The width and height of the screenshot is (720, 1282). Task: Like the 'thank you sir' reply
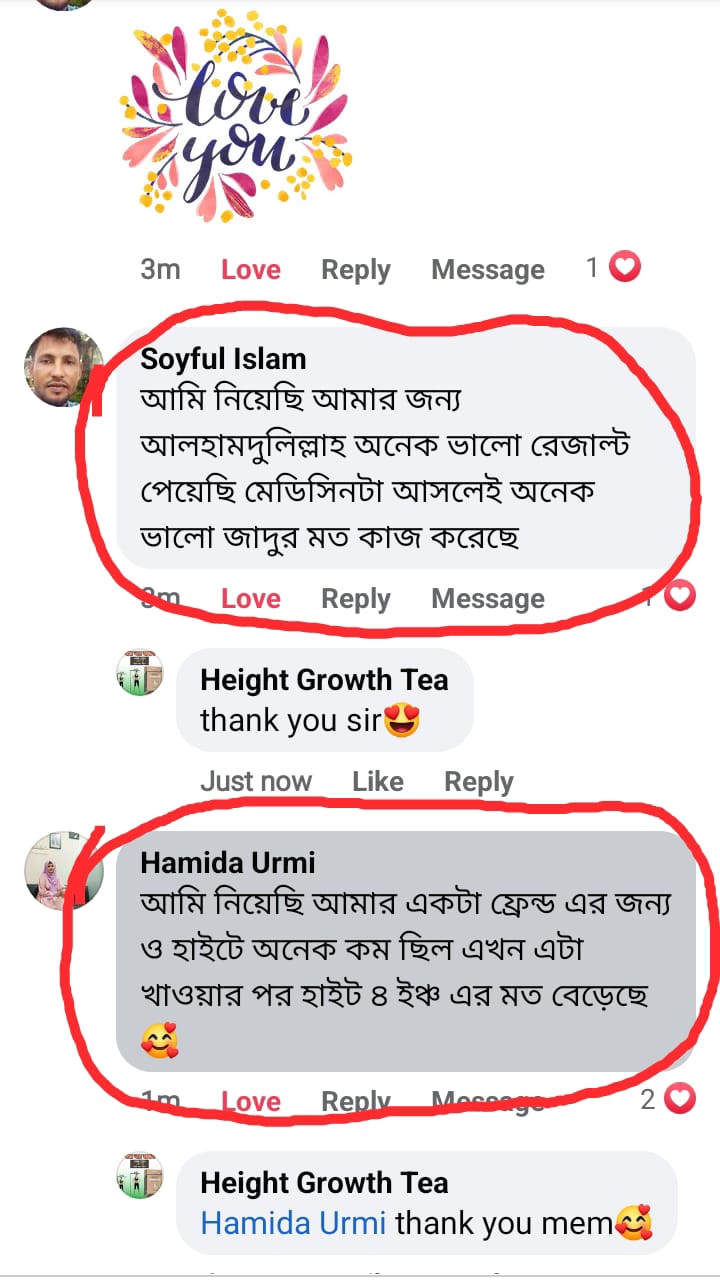point(377,782)
